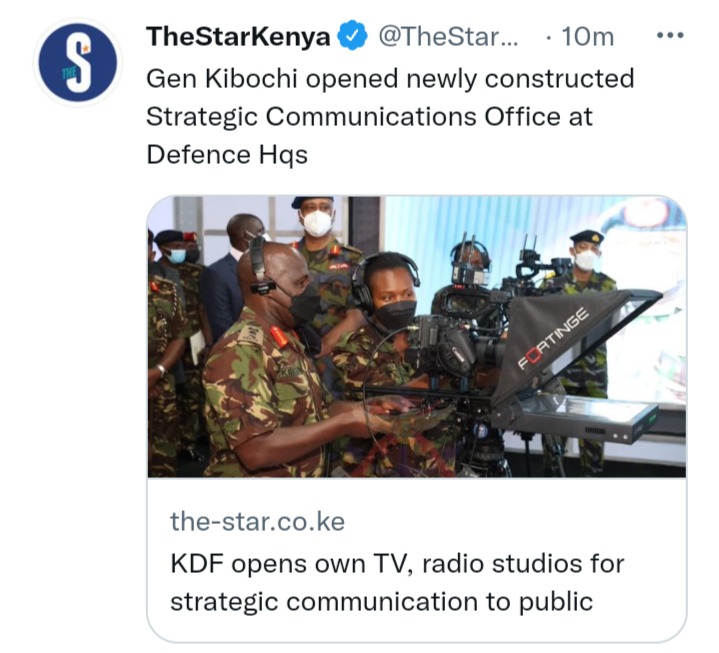Click the the-star.co.ke domain label

[257, 521]
